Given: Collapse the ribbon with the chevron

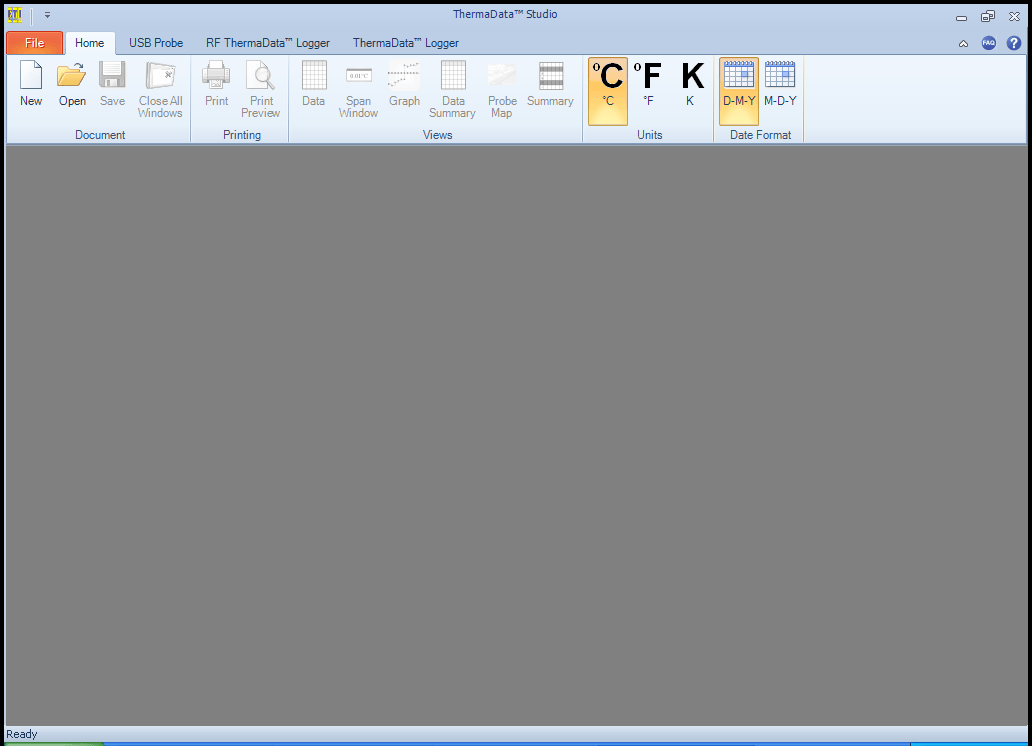Looking at the screenshot, I should tap(963, 43).
